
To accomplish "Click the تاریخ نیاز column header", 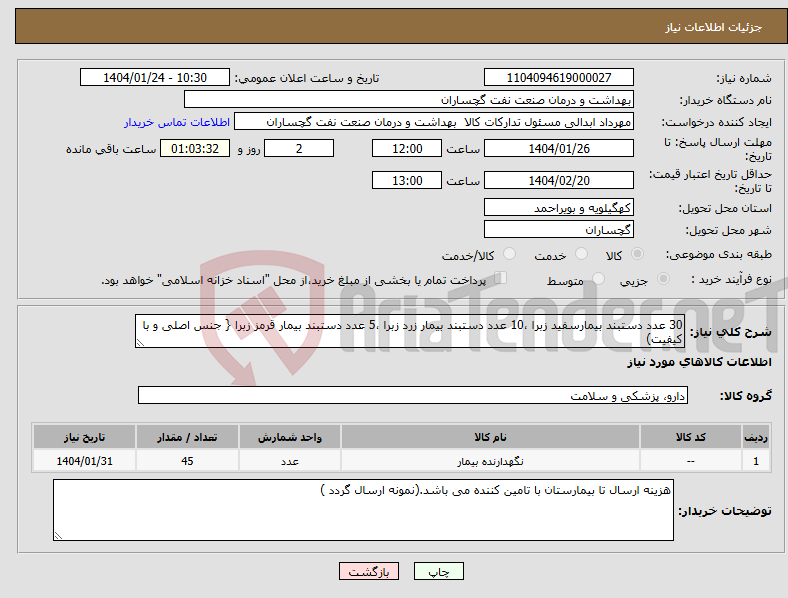I will (x=84, y=437).
